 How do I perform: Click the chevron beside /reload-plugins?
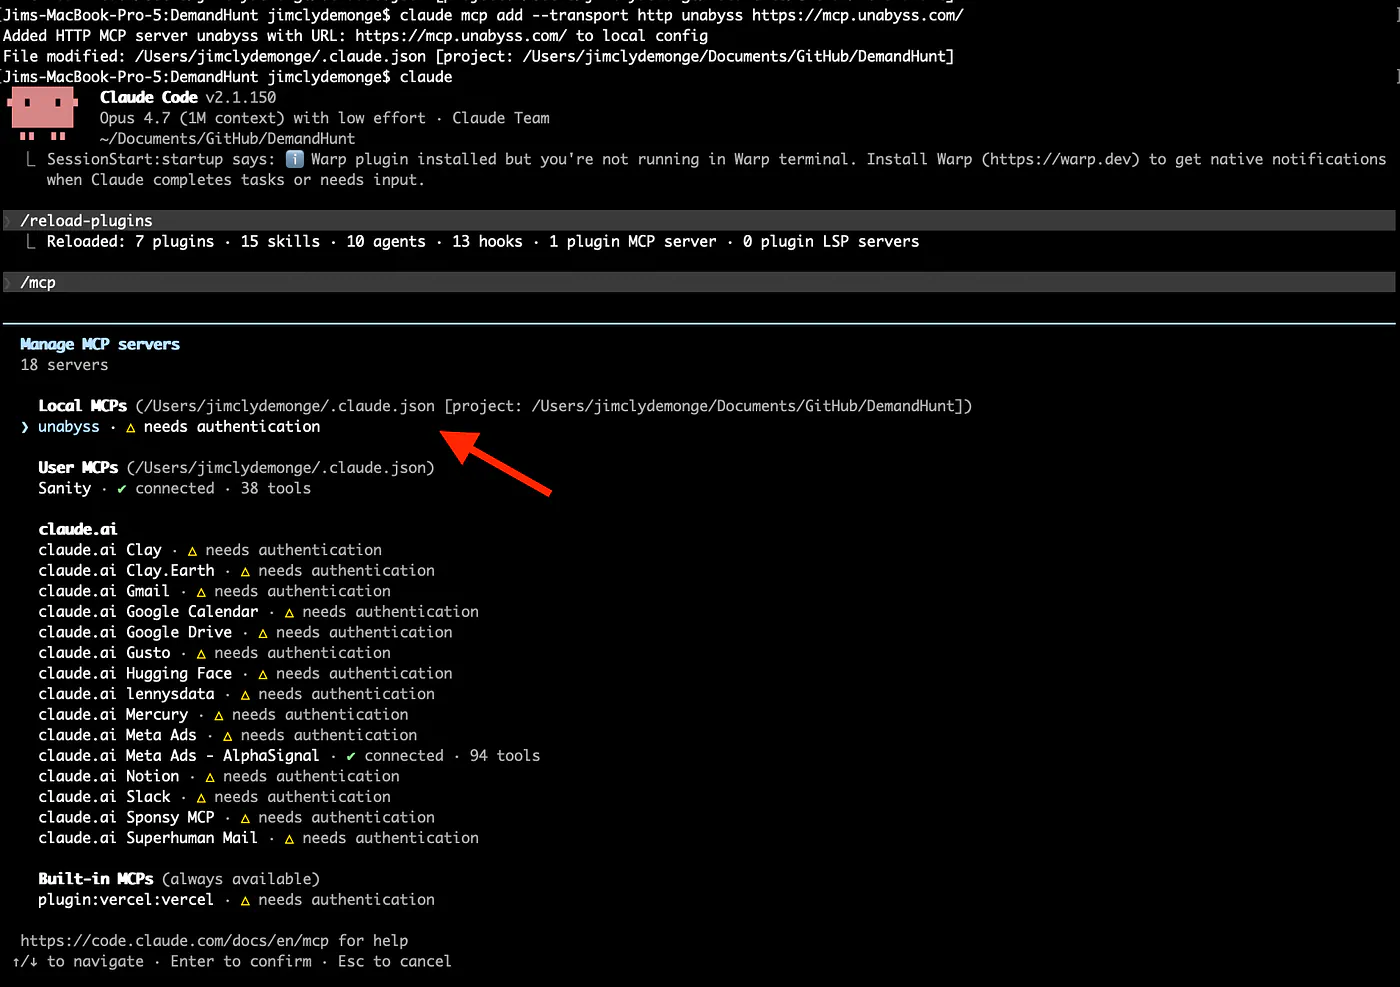point(8,221)
